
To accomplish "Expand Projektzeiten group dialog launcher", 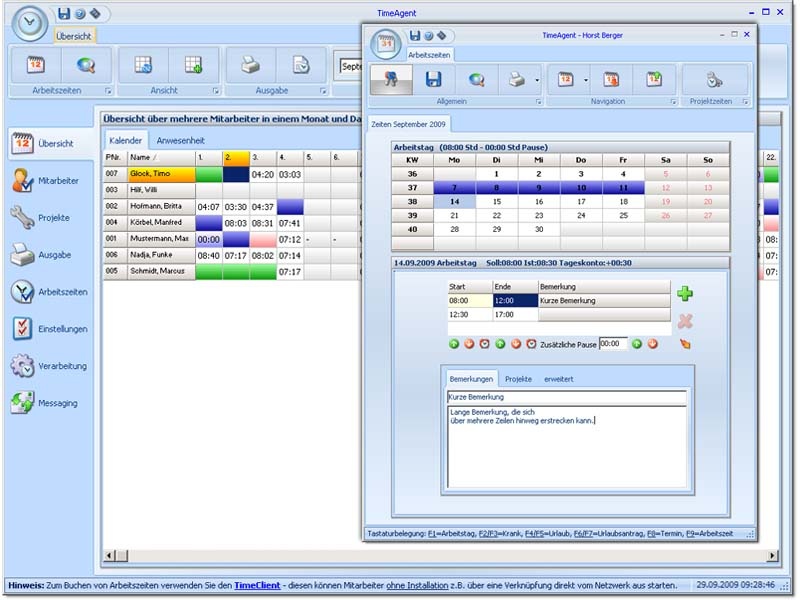I will 745,102.
